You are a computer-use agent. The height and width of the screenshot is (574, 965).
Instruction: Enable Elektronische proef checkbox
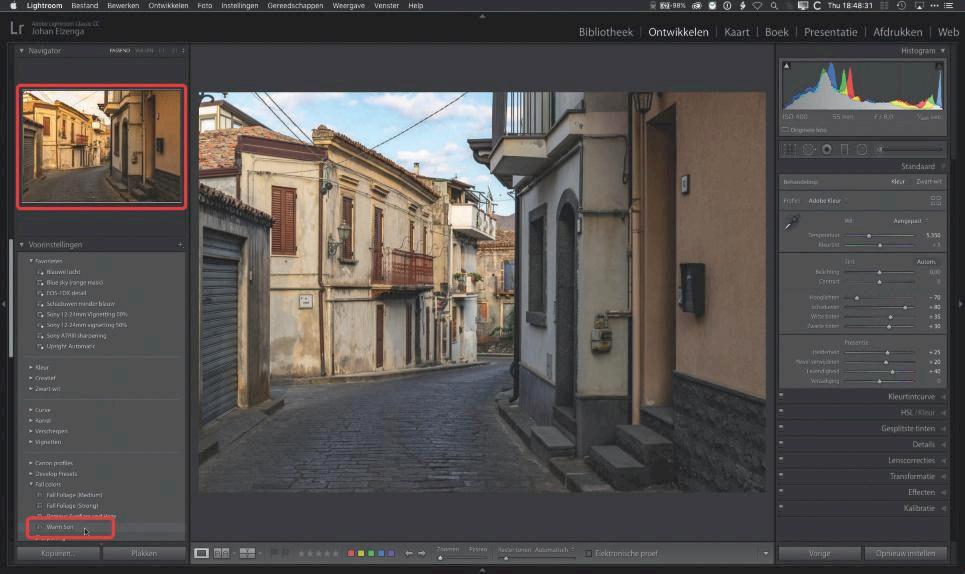coord(588,553)
